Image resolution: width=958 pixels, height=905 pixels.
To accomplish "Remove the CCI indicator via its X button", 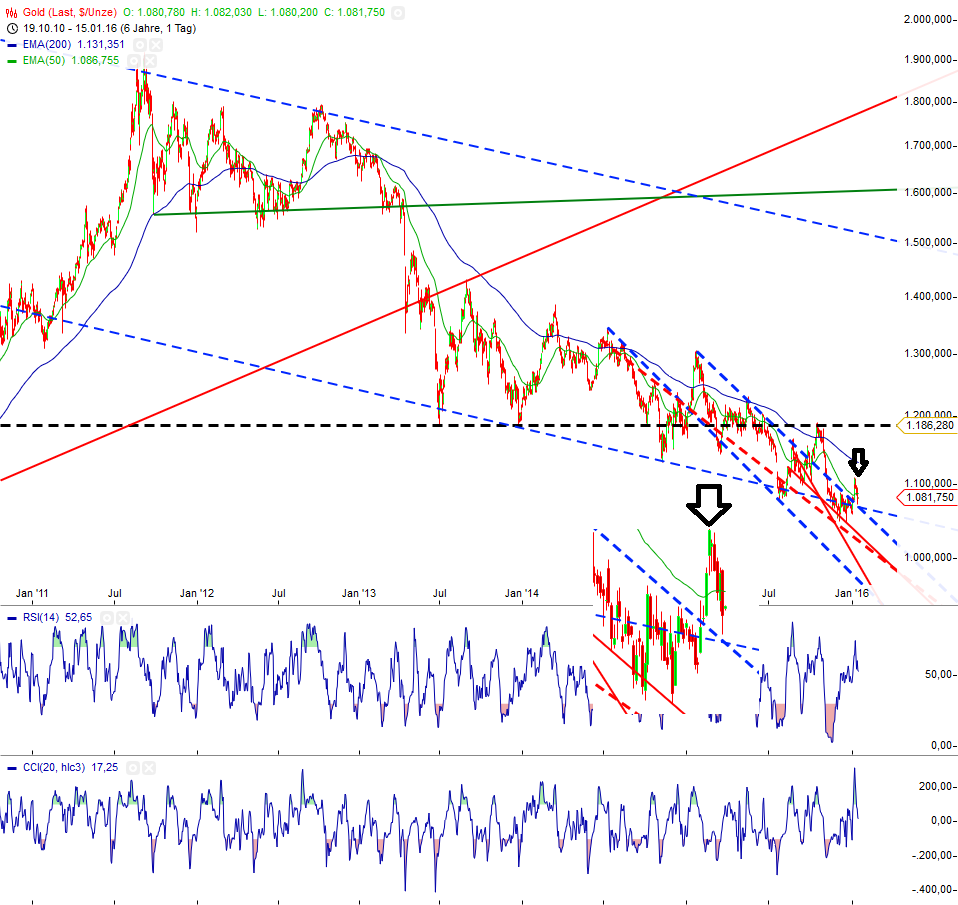I will click(x=148, y=766).
